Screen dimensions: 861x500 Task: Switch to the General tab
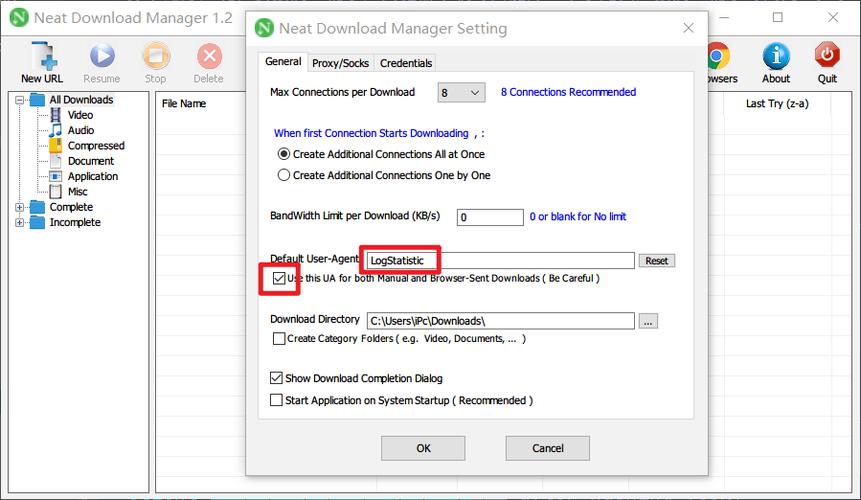(283, 61)
